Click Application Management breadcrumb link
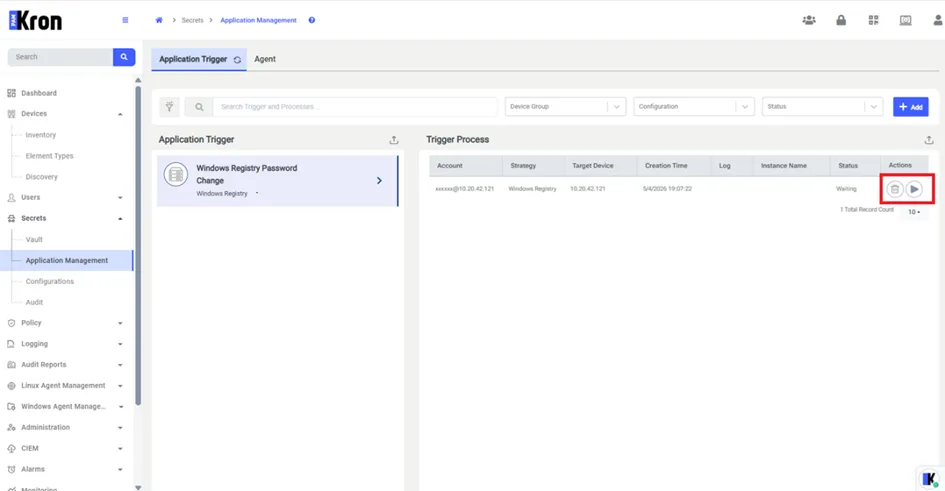 (x=258, y=20)
